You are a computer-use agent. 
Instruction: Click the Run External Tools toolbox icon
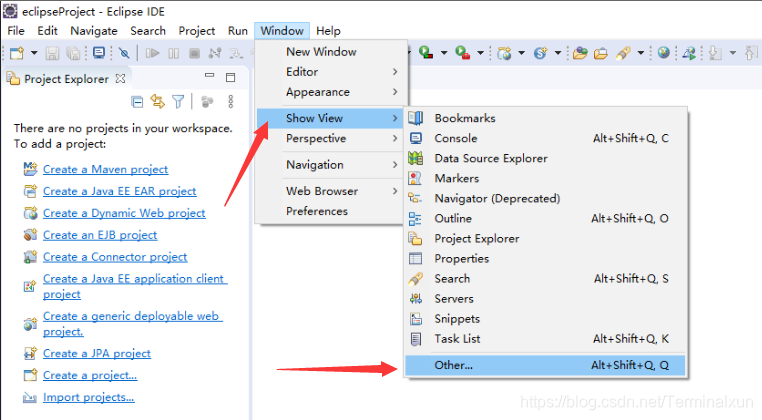point(463,52)
